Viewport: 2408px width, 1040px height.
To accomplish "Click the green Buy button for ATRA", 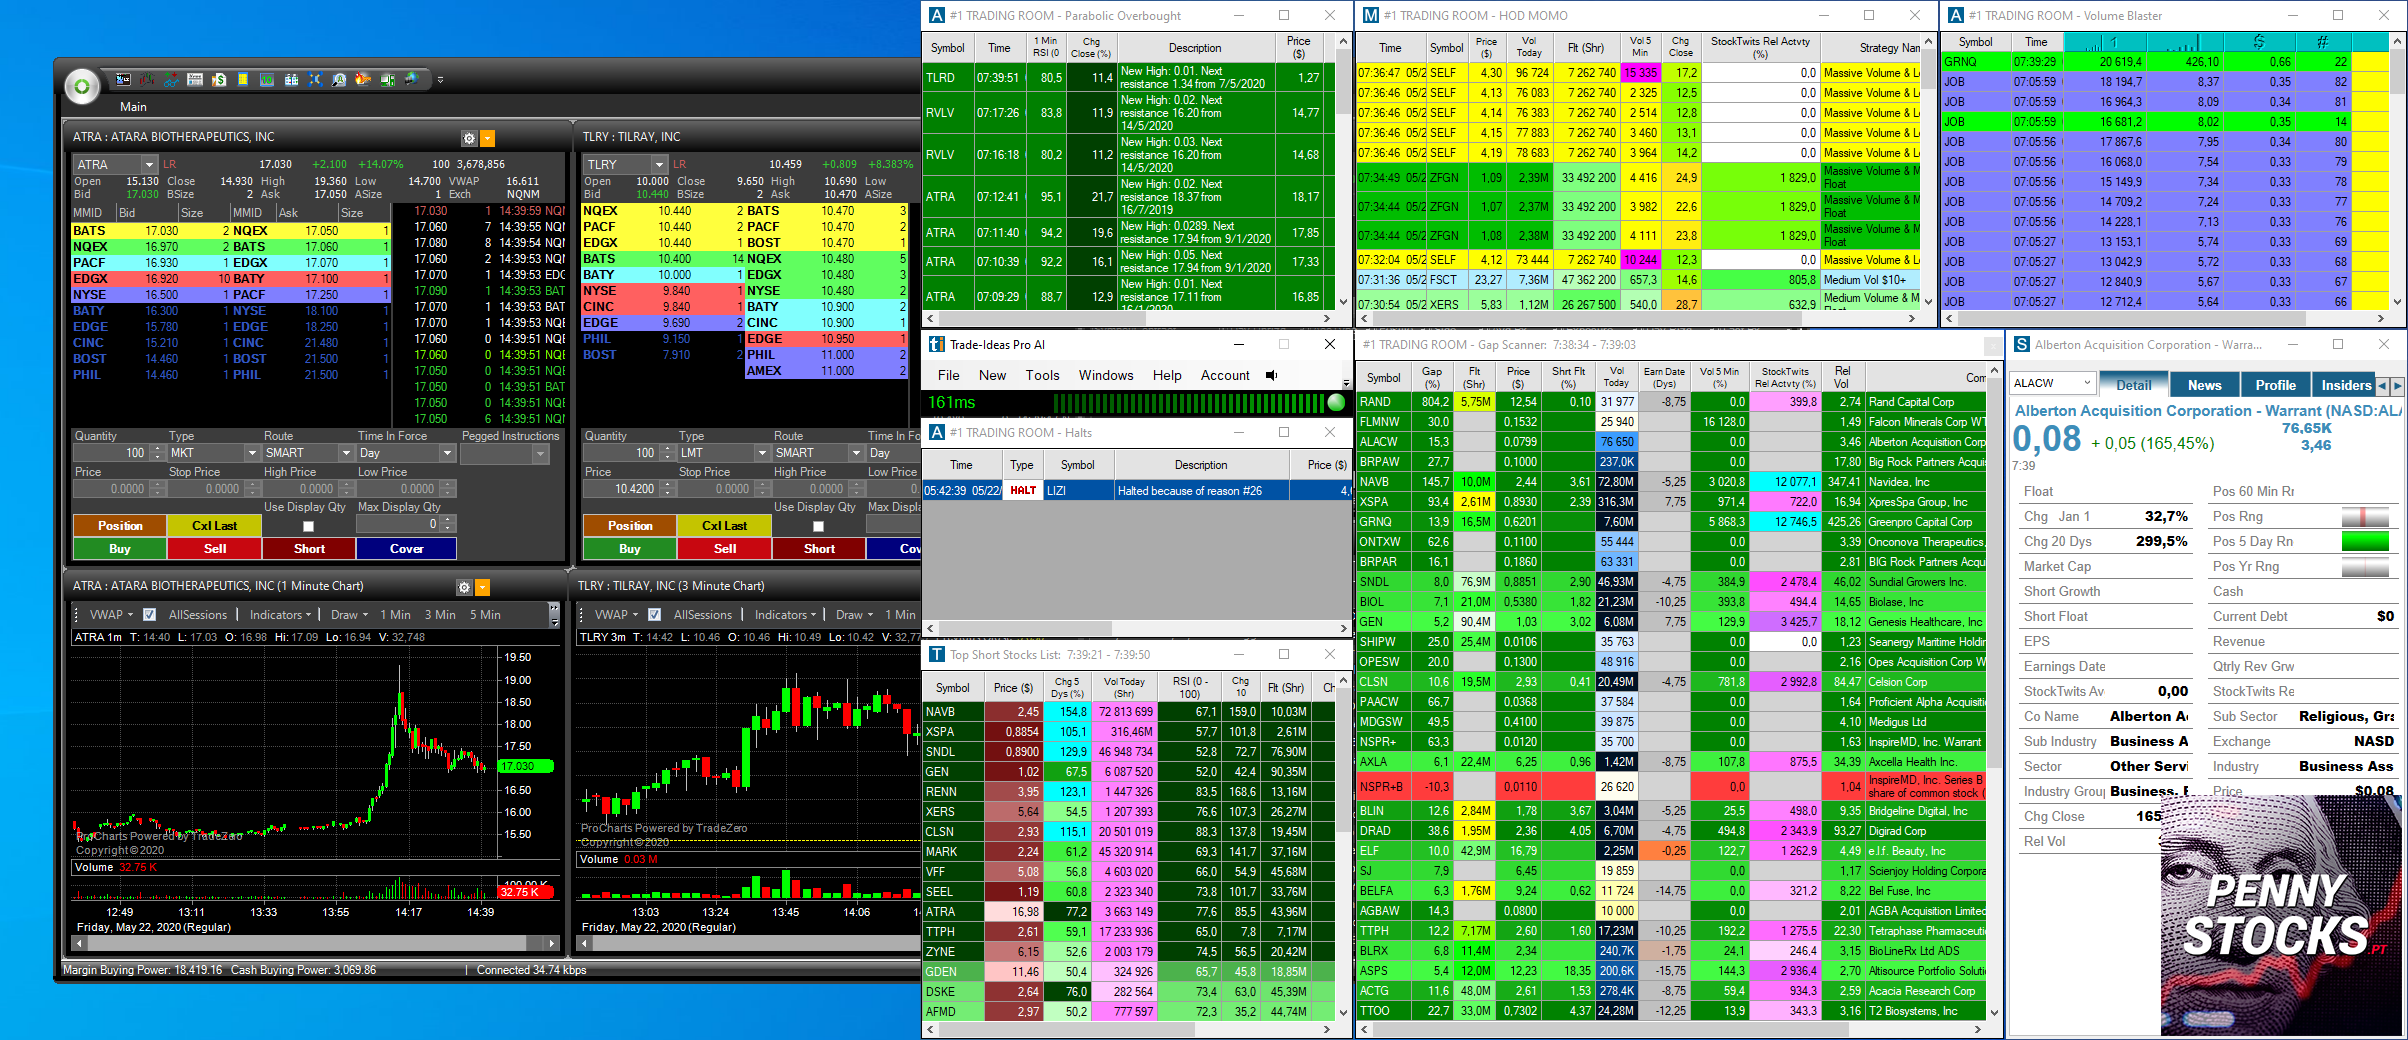I will (120, 549).
